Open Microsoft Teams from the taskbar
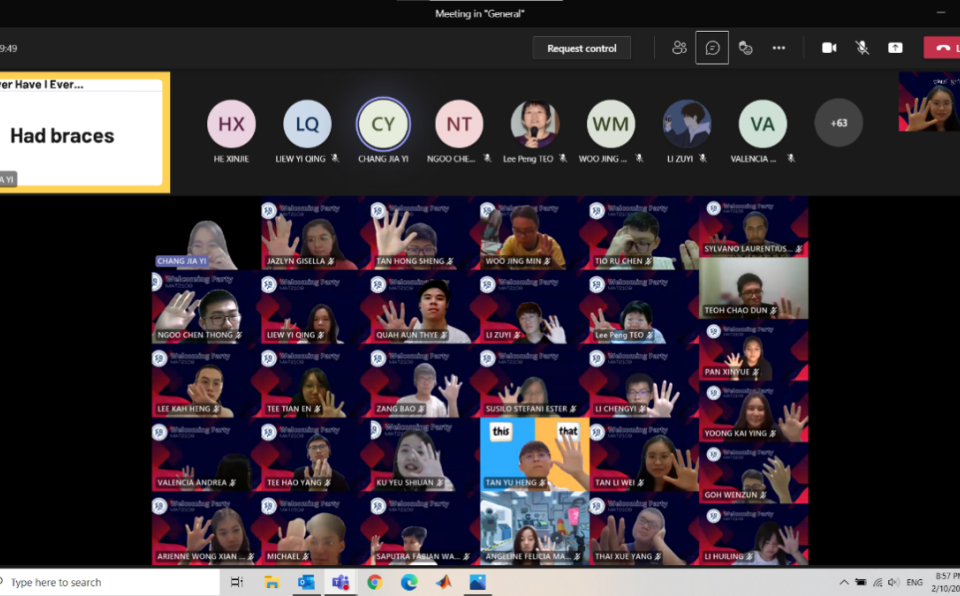Image resolution: width=960 pixels, height=596 pixels. point(340,582)
